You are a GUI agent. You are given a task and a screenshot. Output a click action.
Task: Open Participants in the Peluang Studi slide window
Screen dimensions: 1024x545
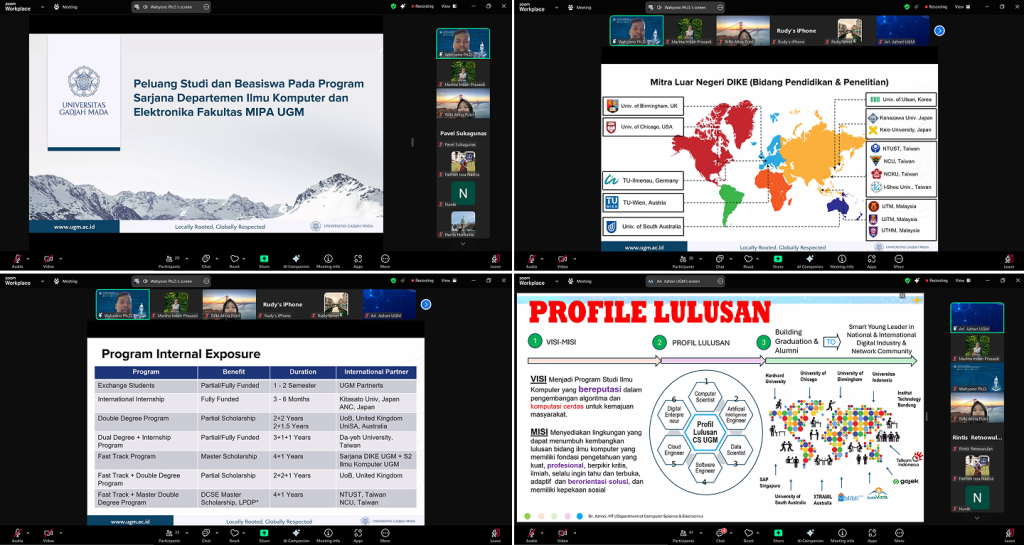169,260
